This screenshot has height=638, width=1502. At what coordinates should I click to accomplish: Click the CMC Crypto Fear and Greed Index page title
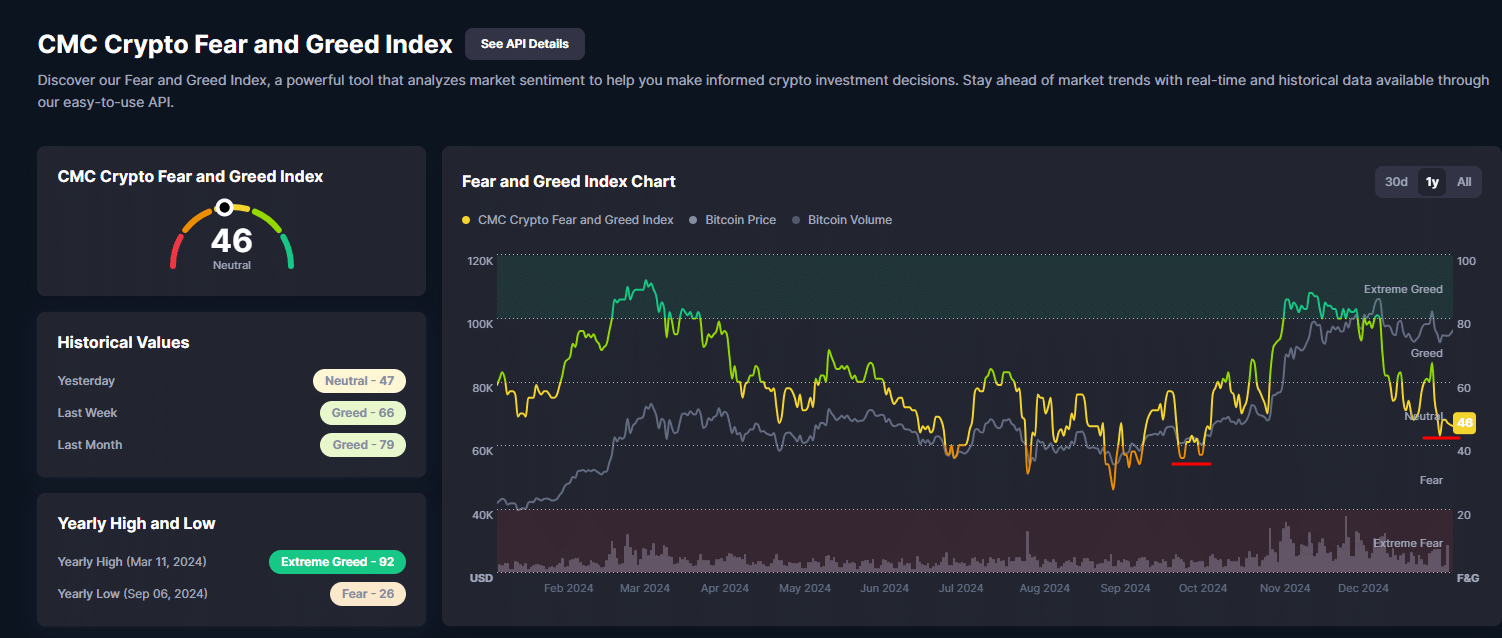(x=245, y=44)
